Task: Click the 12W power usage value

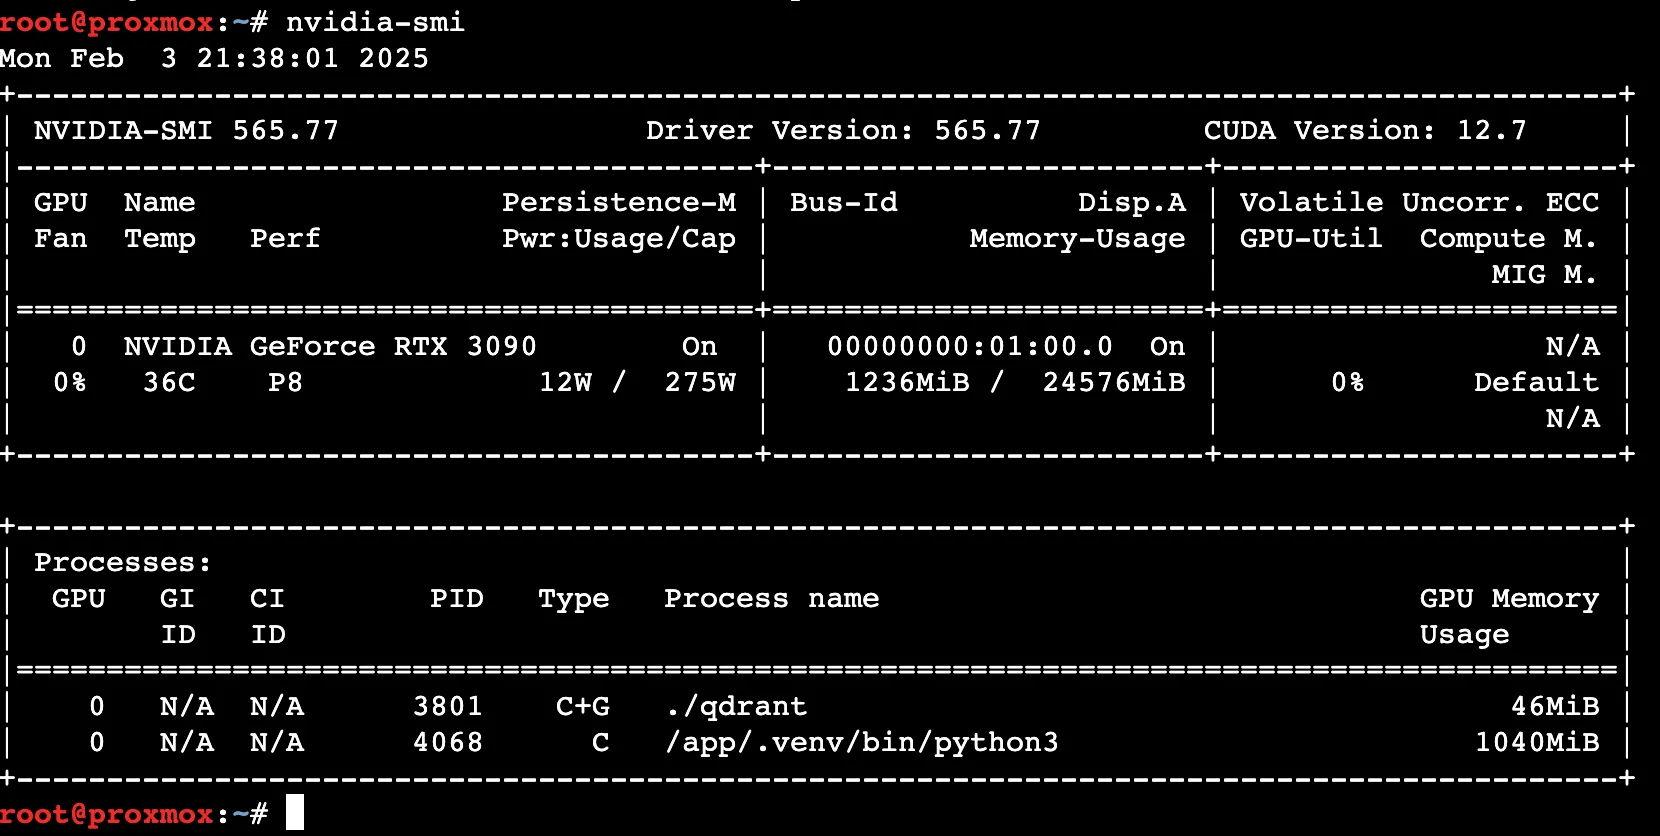Action: [566, 382]
